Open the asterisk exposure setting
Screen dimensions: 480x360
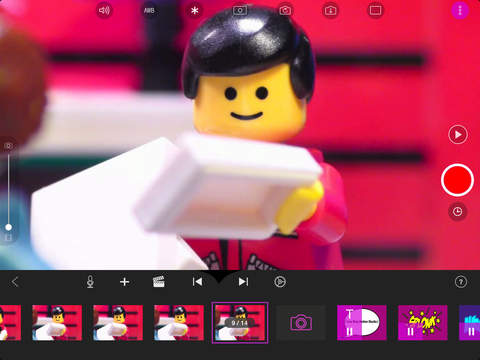(x=195, y=11)
